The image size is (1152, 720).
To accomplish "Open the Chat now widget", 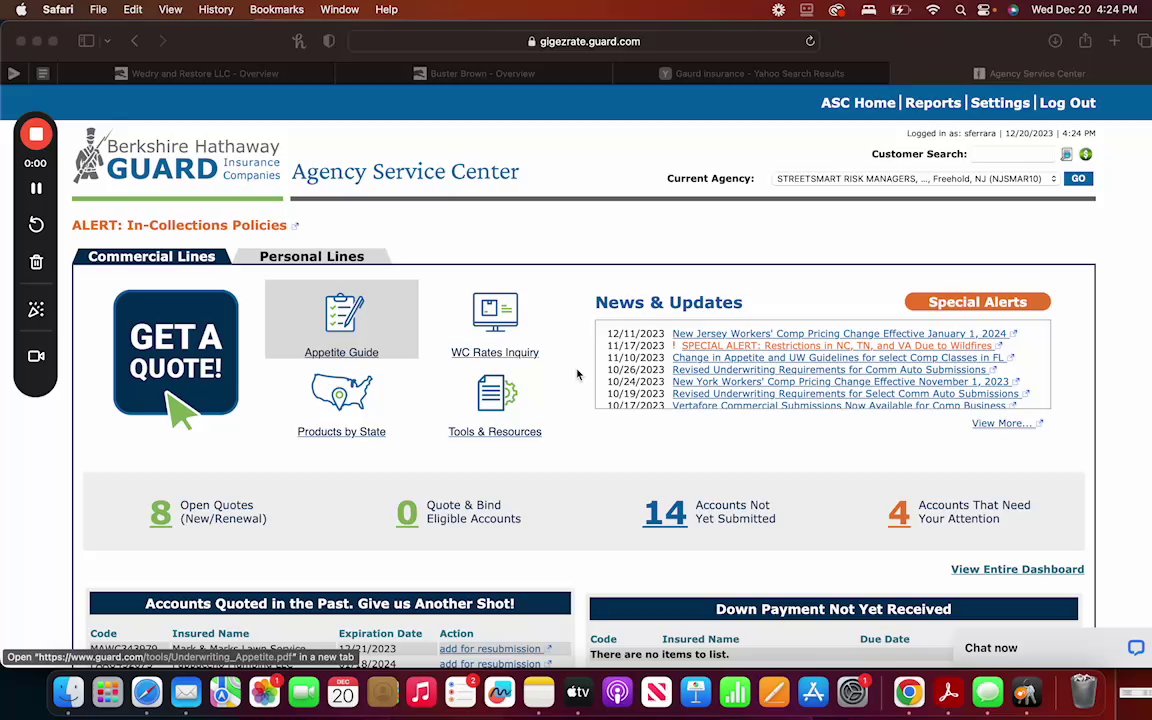I will point(1052,647).
